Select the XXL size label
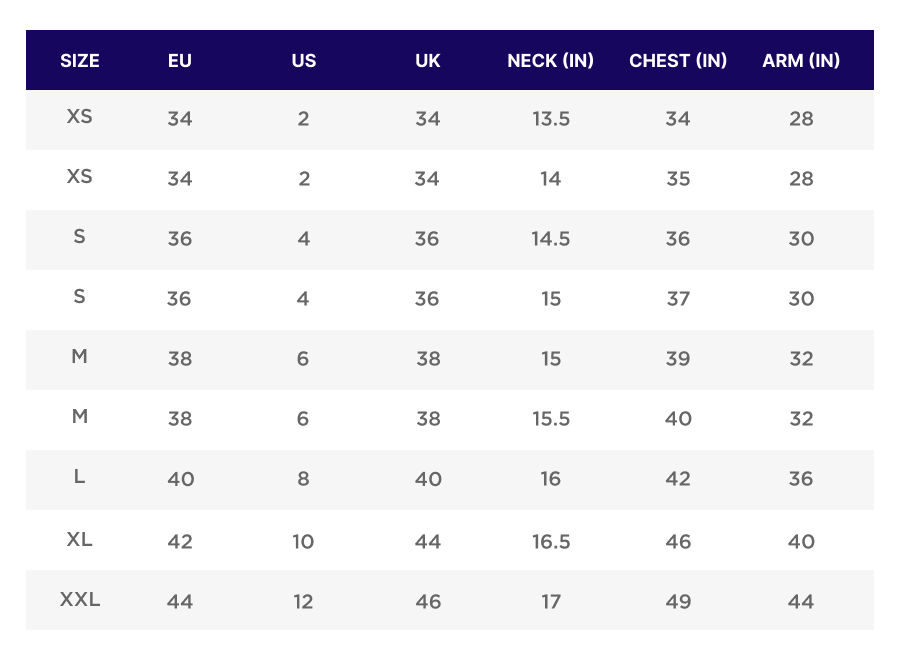The width and height of the screenshot is (900, 660). coord(80,600)
